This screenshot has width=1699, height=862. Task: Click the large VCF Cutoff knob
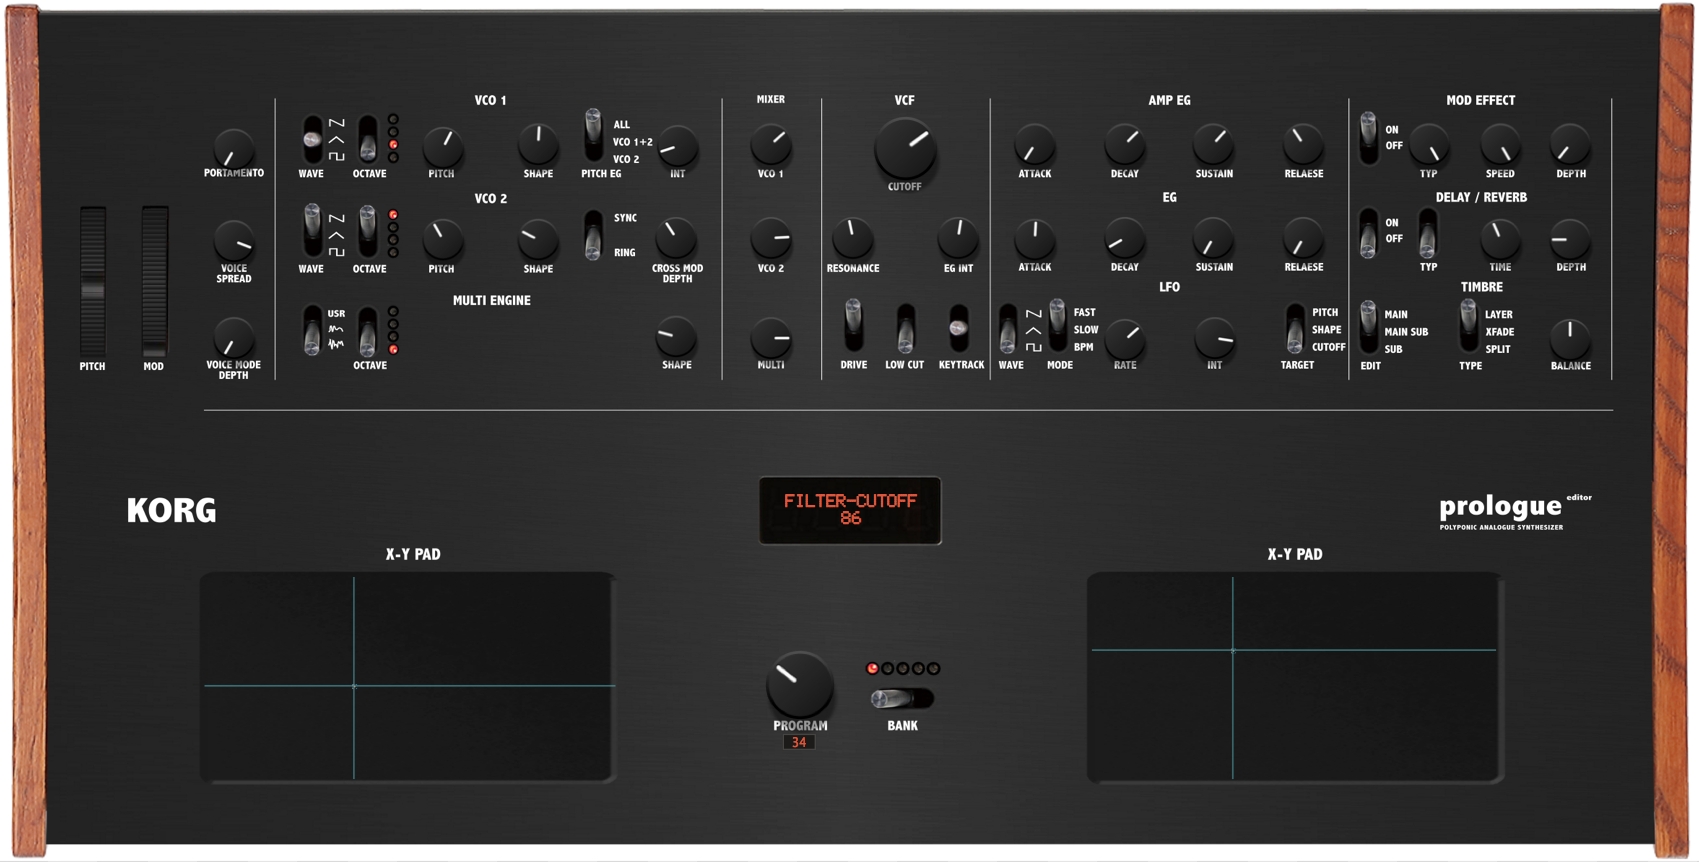pyautogui.click(x=905, y=149)
